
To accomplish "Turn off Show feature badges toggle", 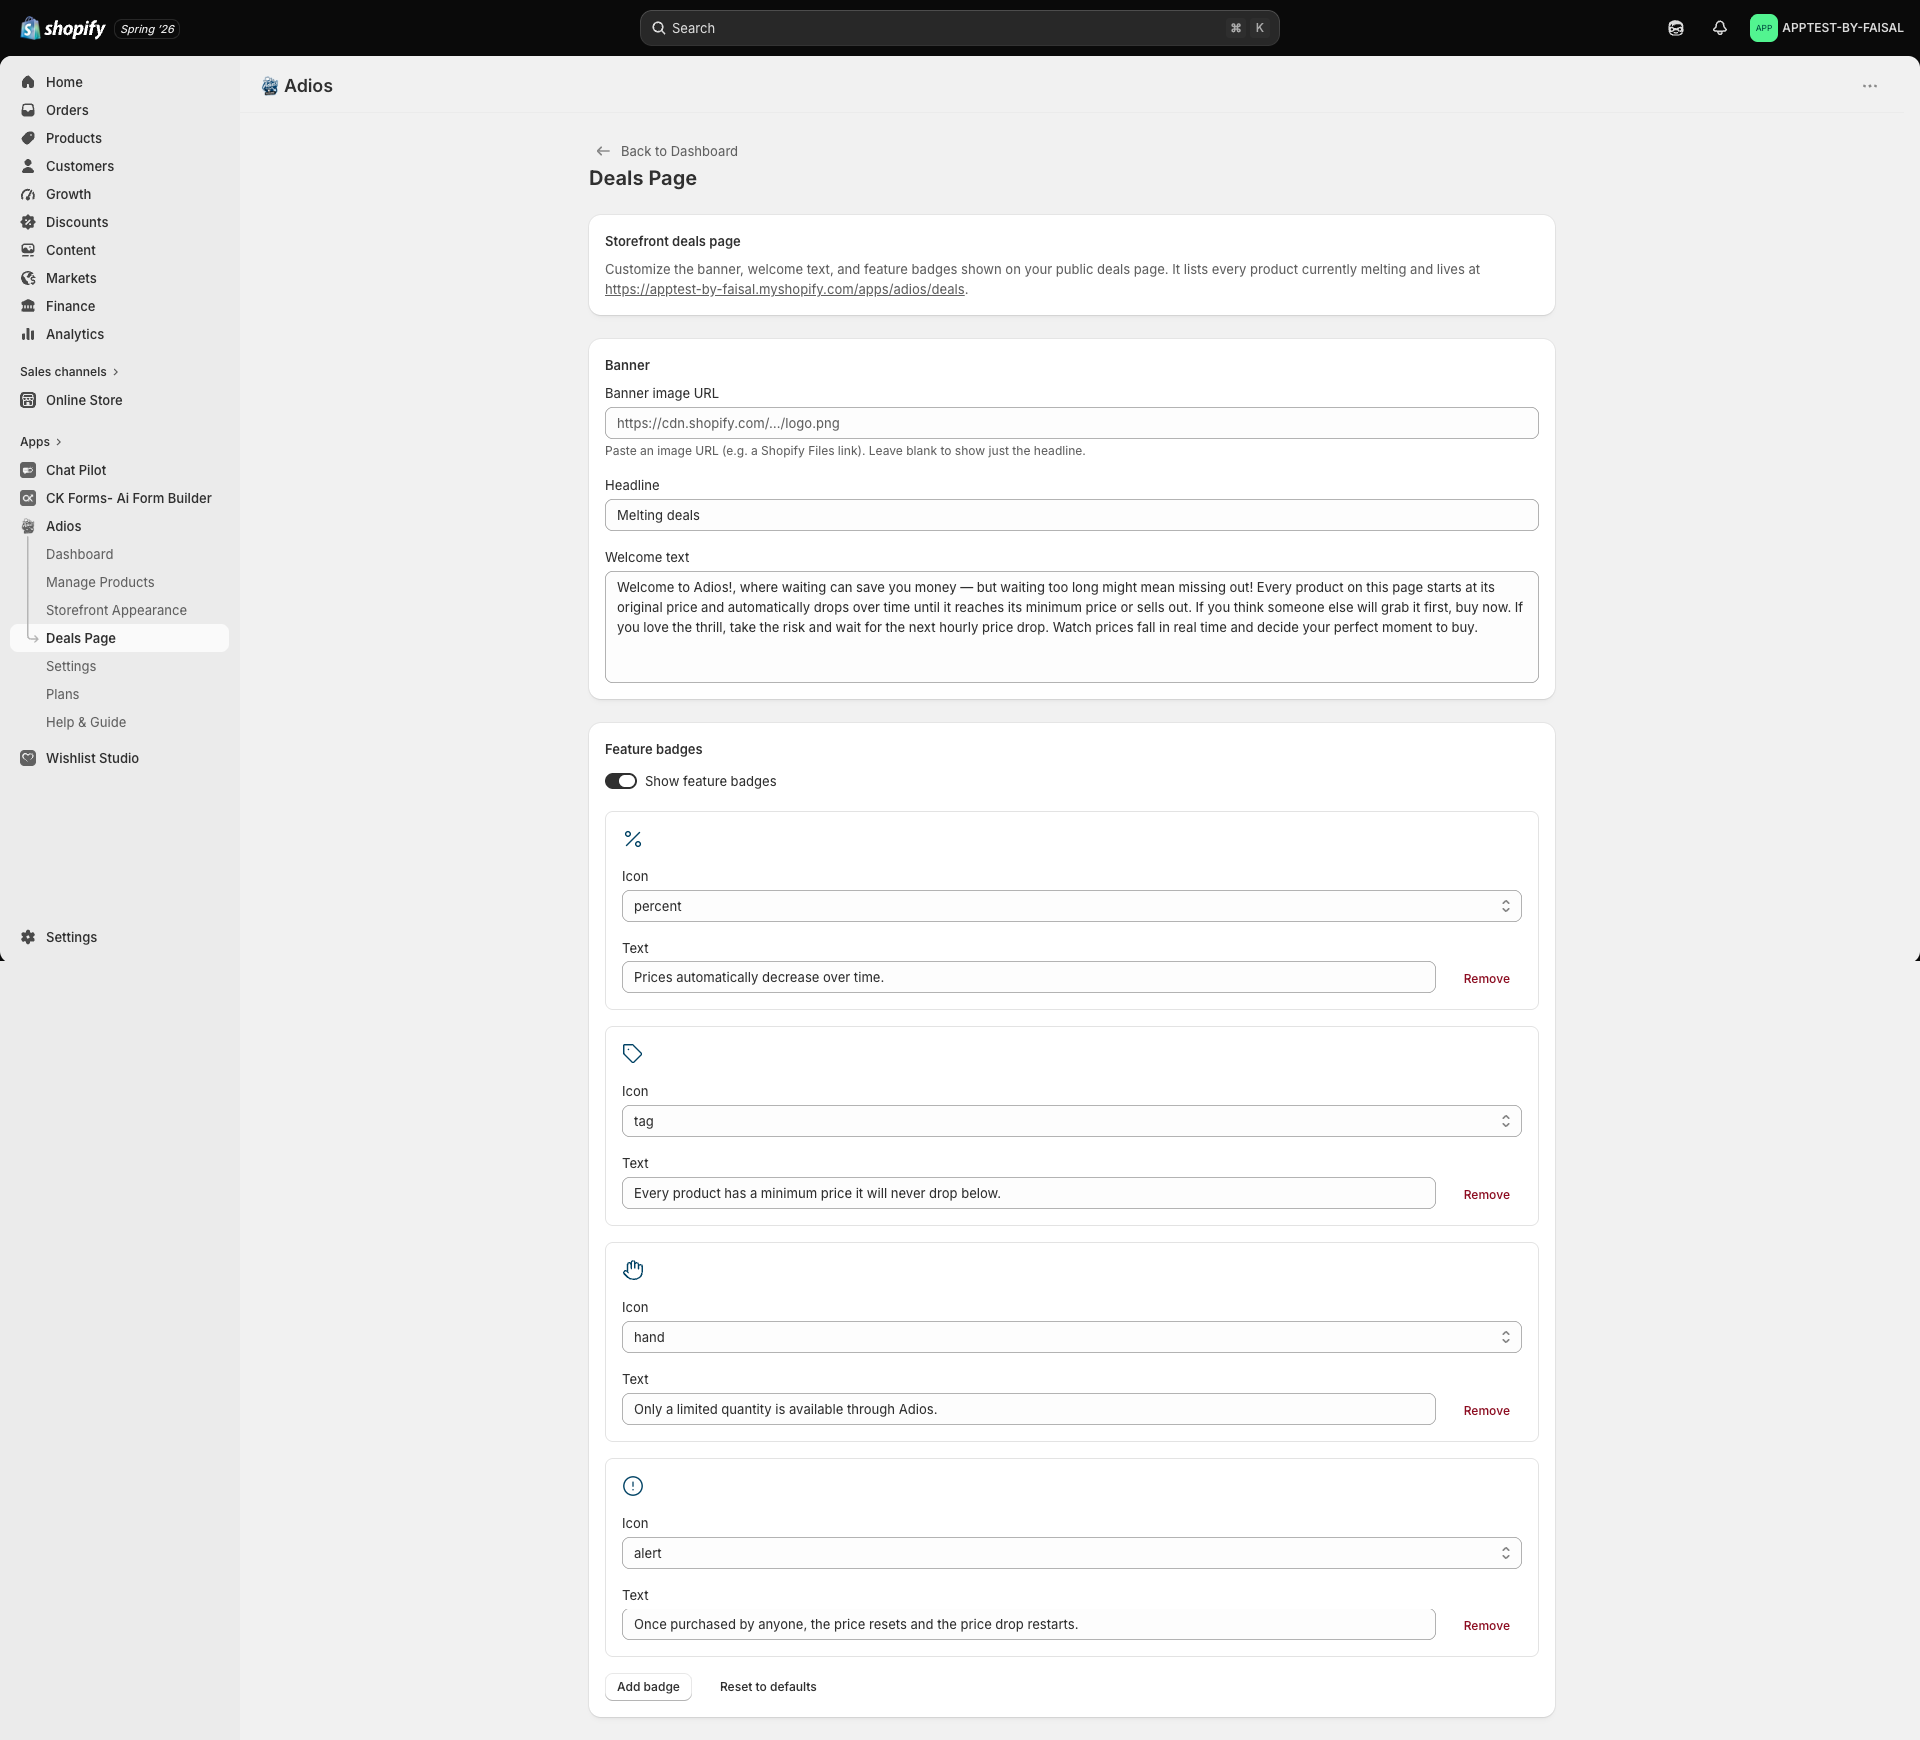I will click(621, 781).
